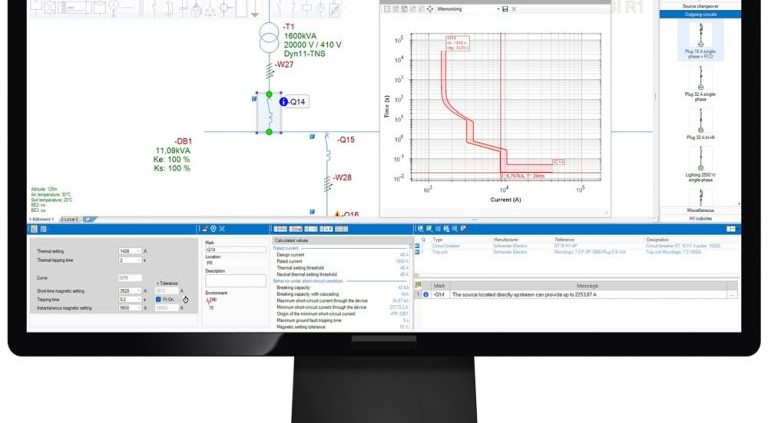Click the third button in calculated values toolbar
This screenshot has width=768, height=423.
point(311,229)
